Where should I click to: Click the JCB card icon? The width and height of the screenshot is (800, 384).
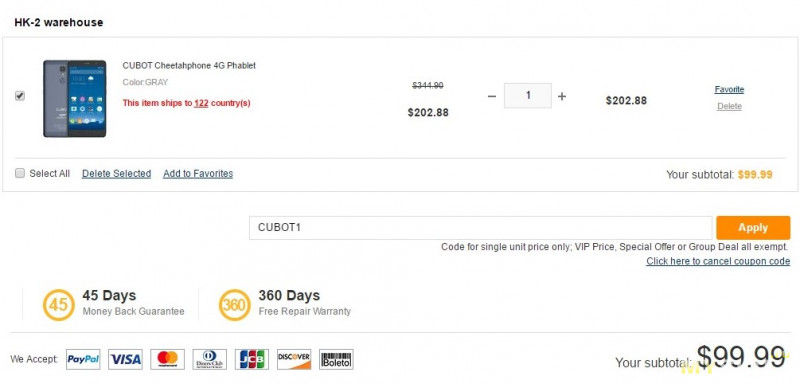point(252,360)
